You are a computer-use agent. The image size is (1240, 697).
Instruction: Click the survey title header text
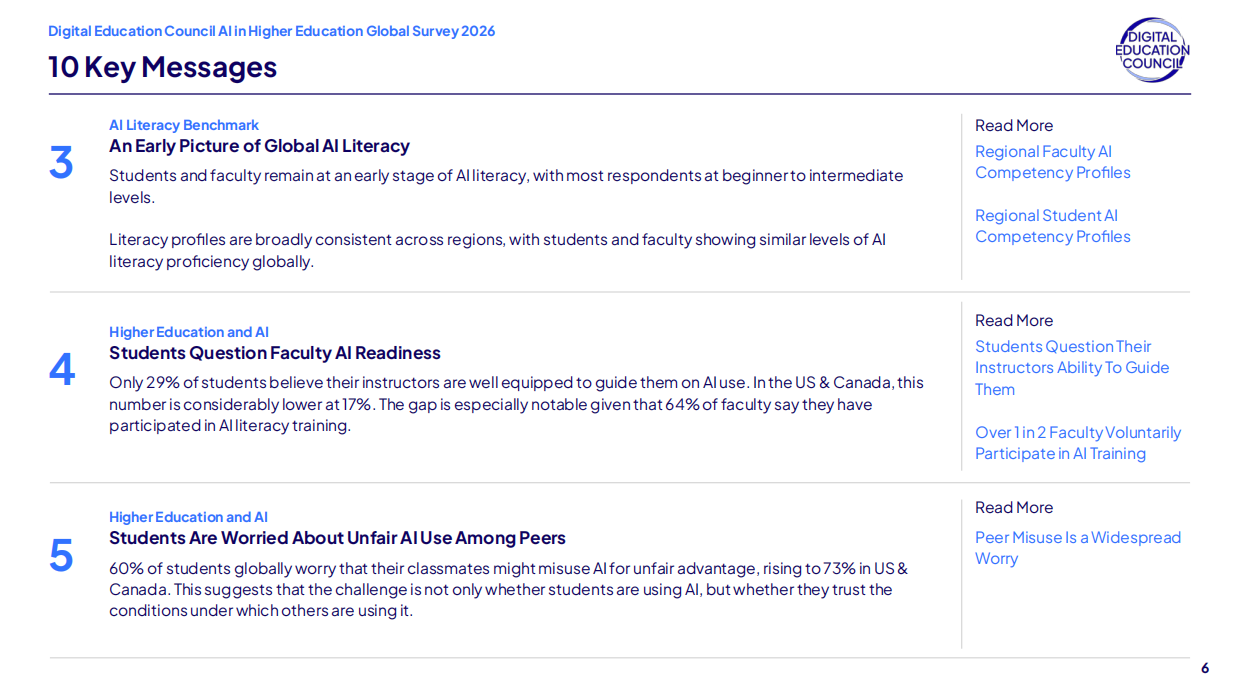[272, 31]
